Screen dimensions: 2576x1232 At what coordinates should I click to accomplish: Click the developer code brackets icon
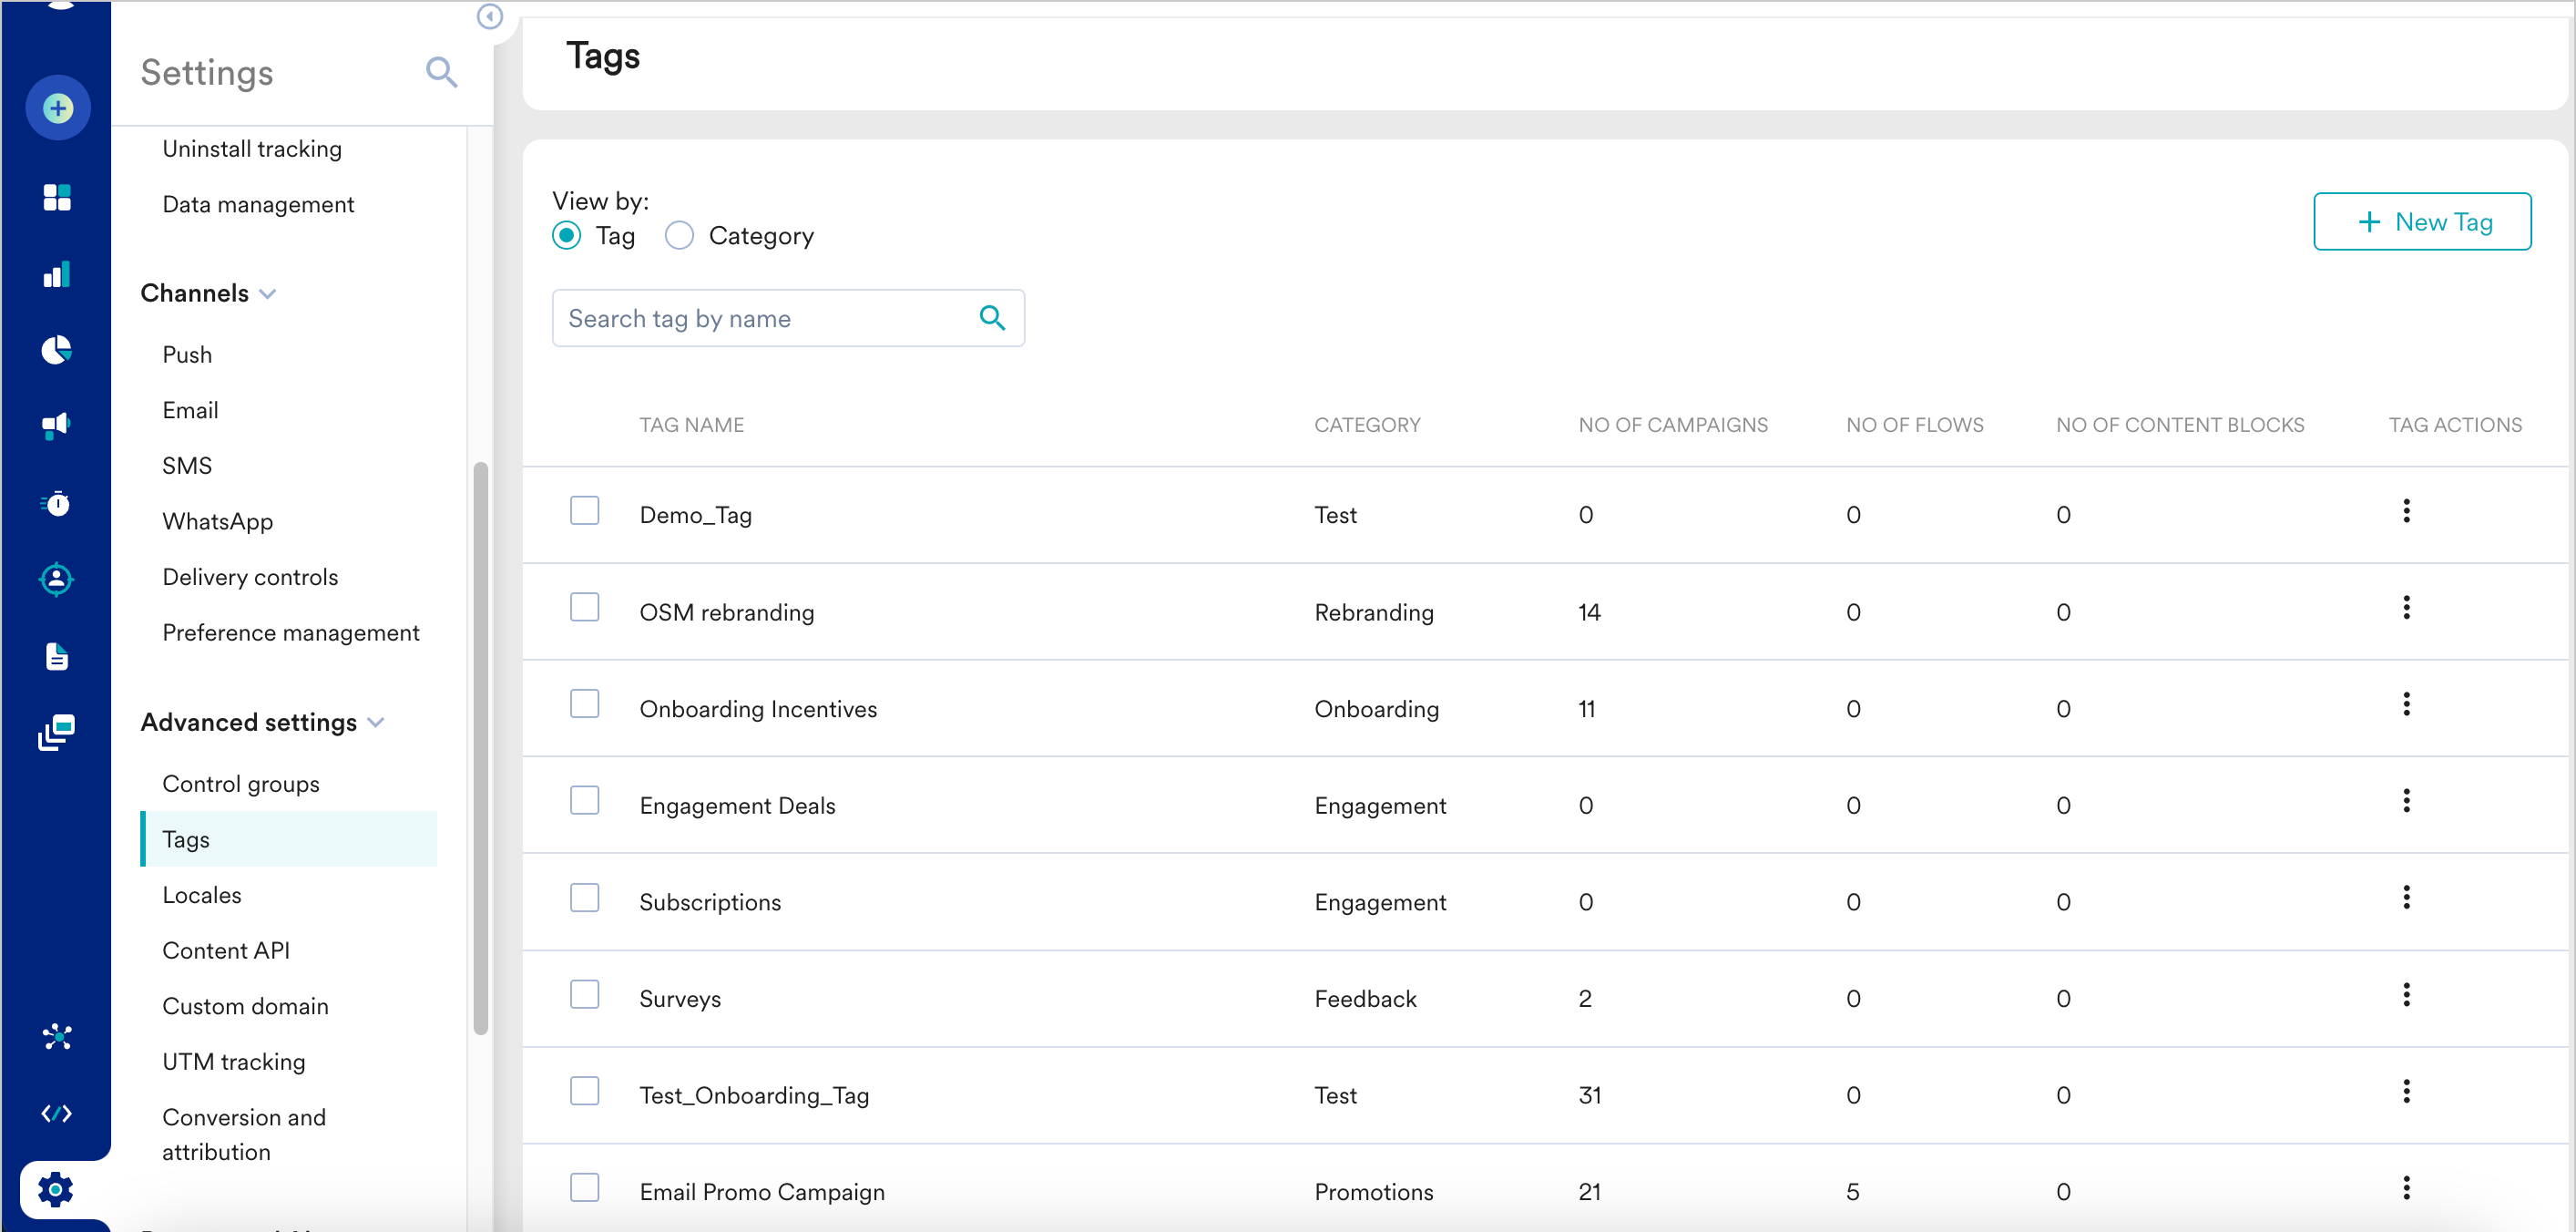point(57,1113)
